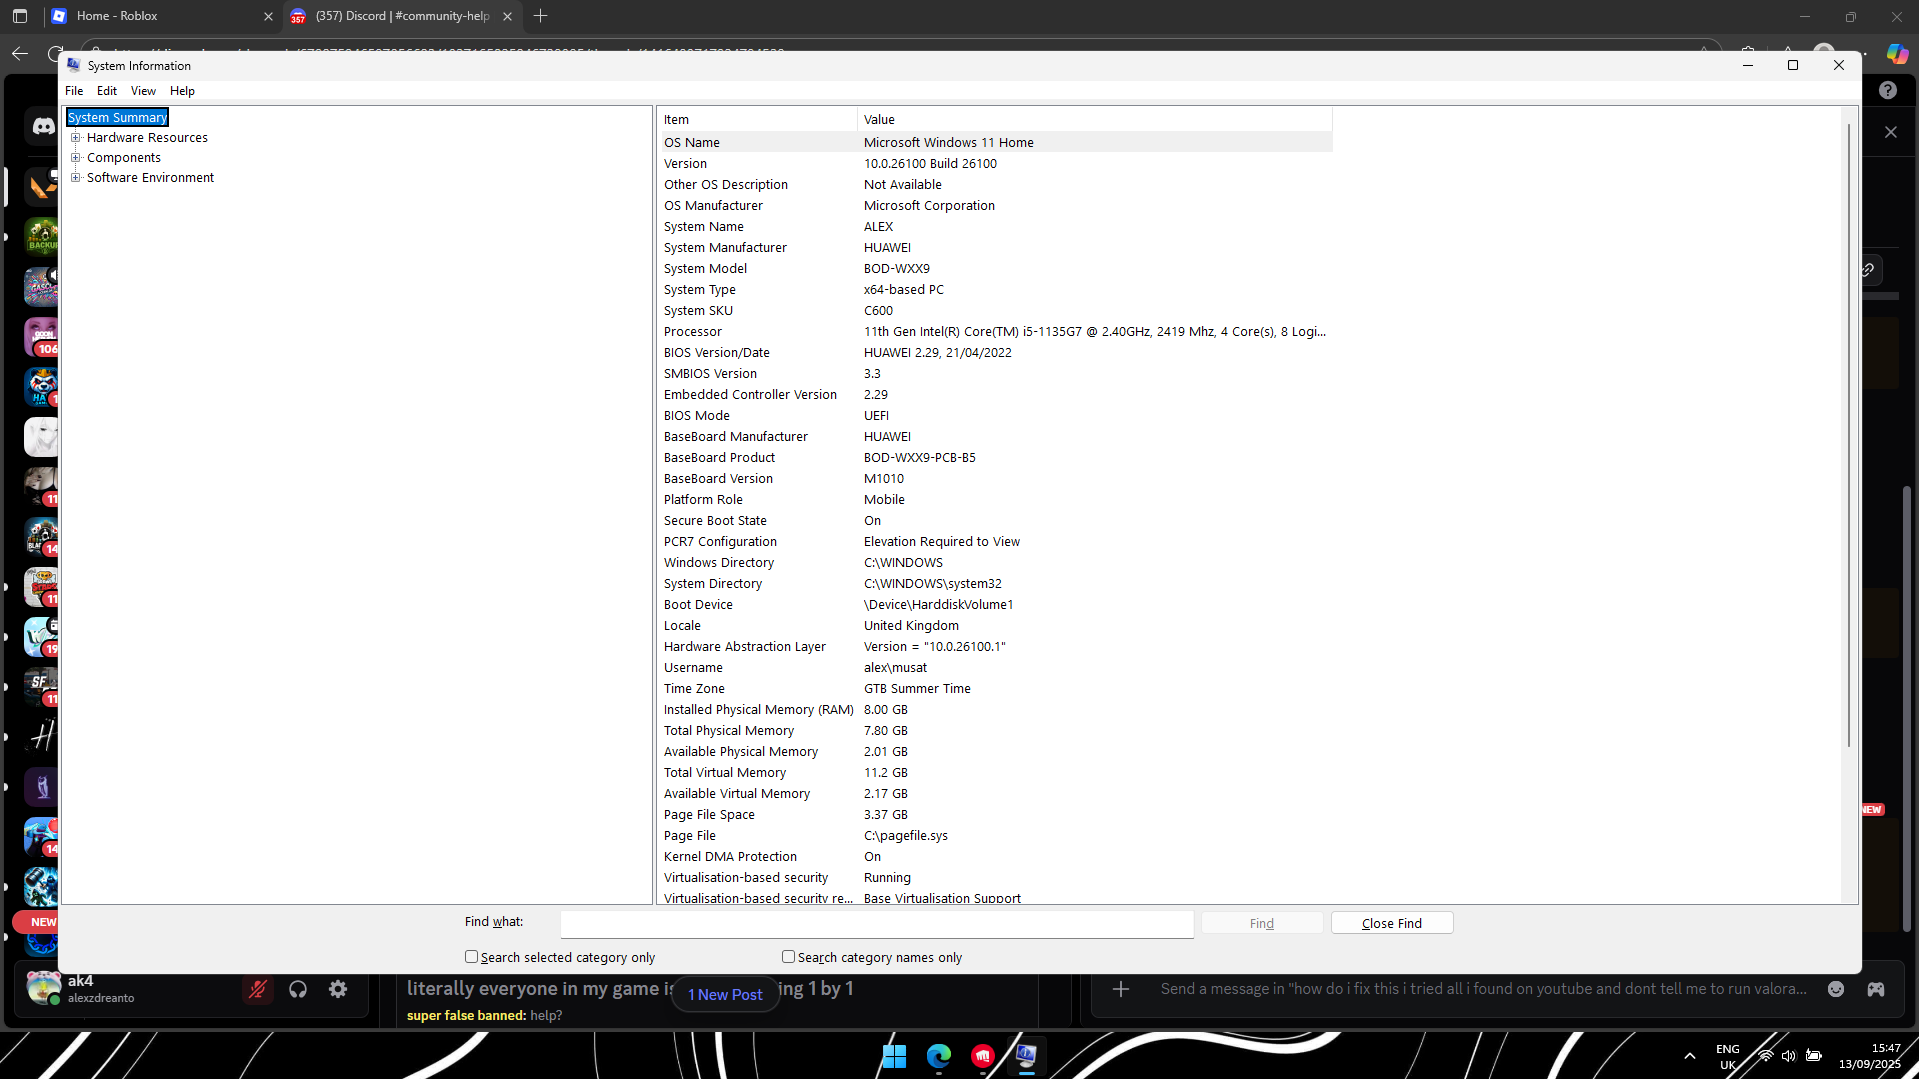This screenshot has height=1079, width=1919.
Task: Click the ENG UK language indicator
Action: click(x=1727, y=1056)
